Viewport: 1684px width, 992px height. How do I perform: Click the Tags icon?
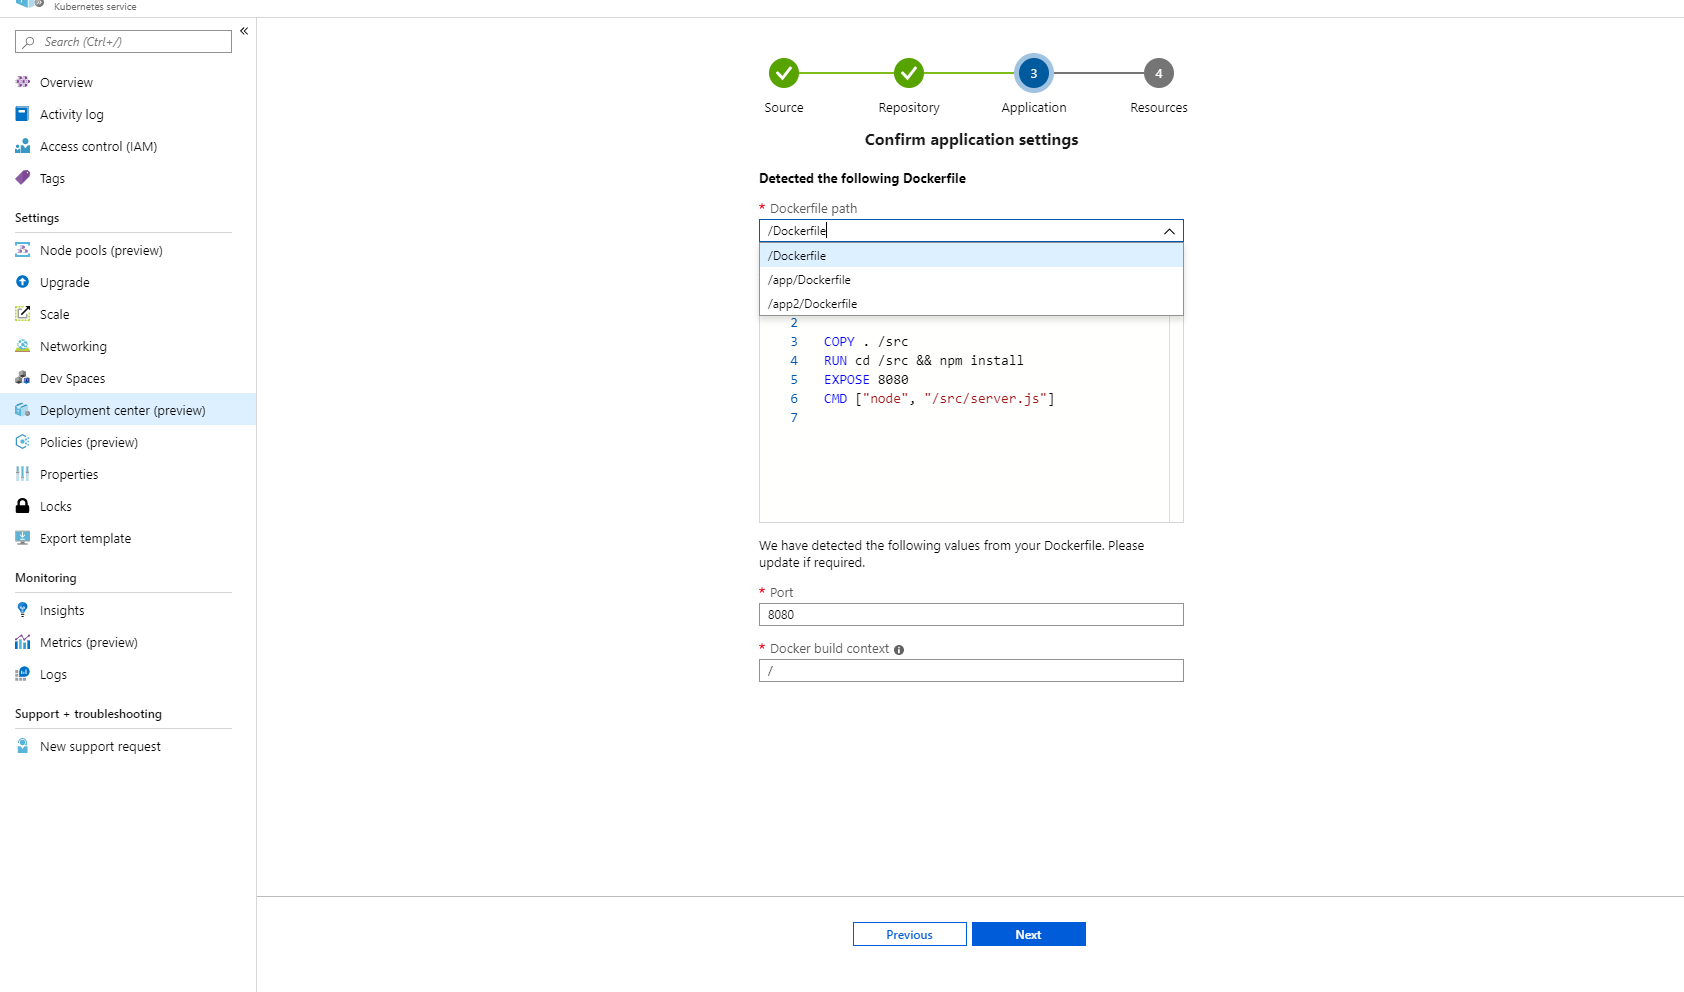click(x=22, y=178)
